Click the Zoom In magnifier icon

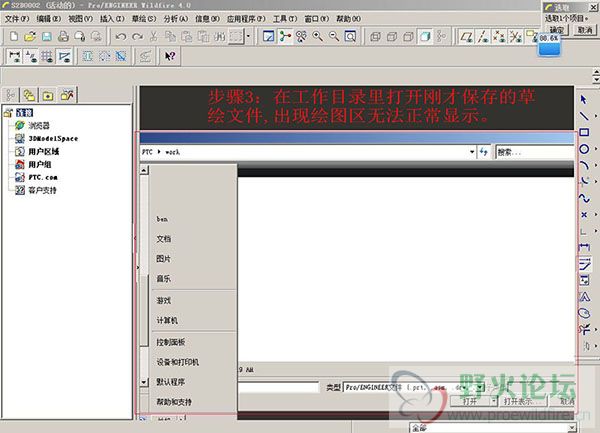pyautogui.click(x=318, y=37)
